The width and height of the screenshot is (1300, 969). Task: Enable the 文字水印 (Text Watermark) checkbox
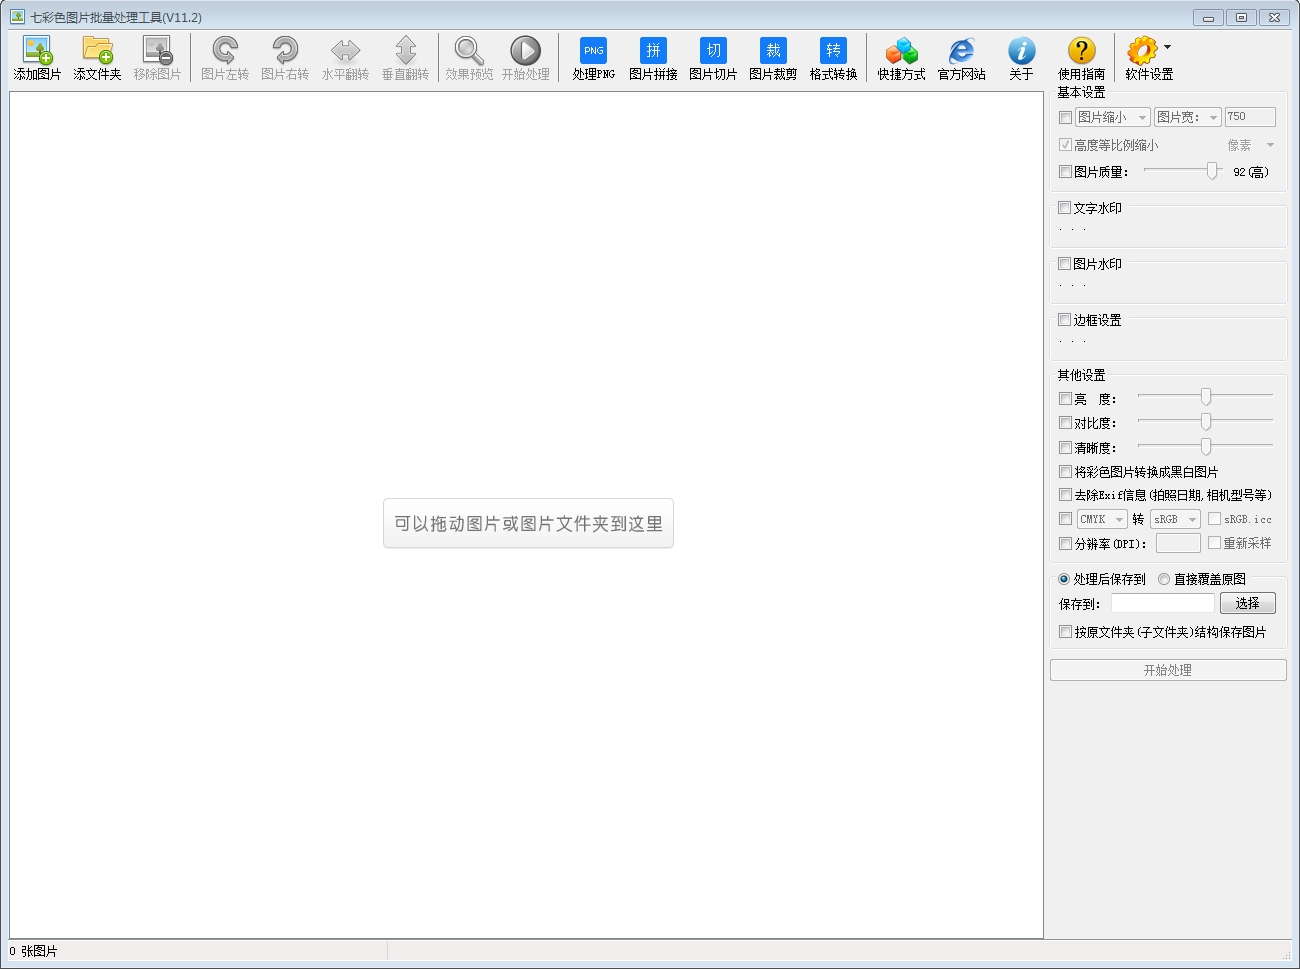coord(1065,208)
